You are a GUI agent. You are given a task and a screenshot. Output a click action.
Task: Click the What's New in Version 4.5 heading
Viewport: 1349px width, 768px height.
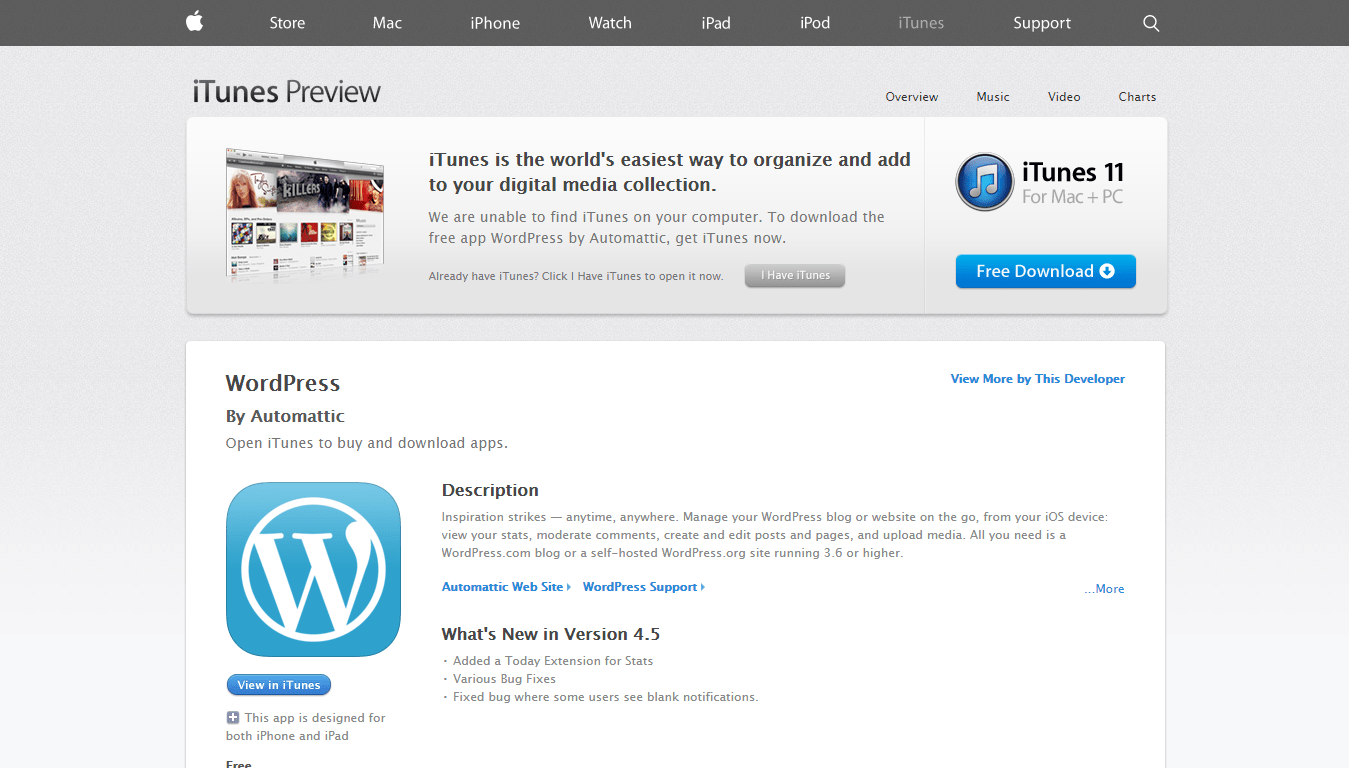[x=551, y=634]
